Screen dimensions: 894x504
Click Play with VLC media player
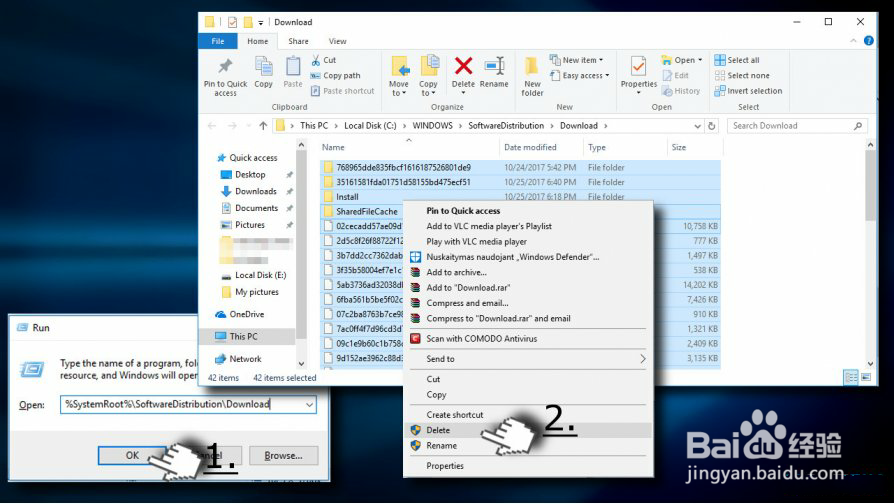click(x=527, y=242)
